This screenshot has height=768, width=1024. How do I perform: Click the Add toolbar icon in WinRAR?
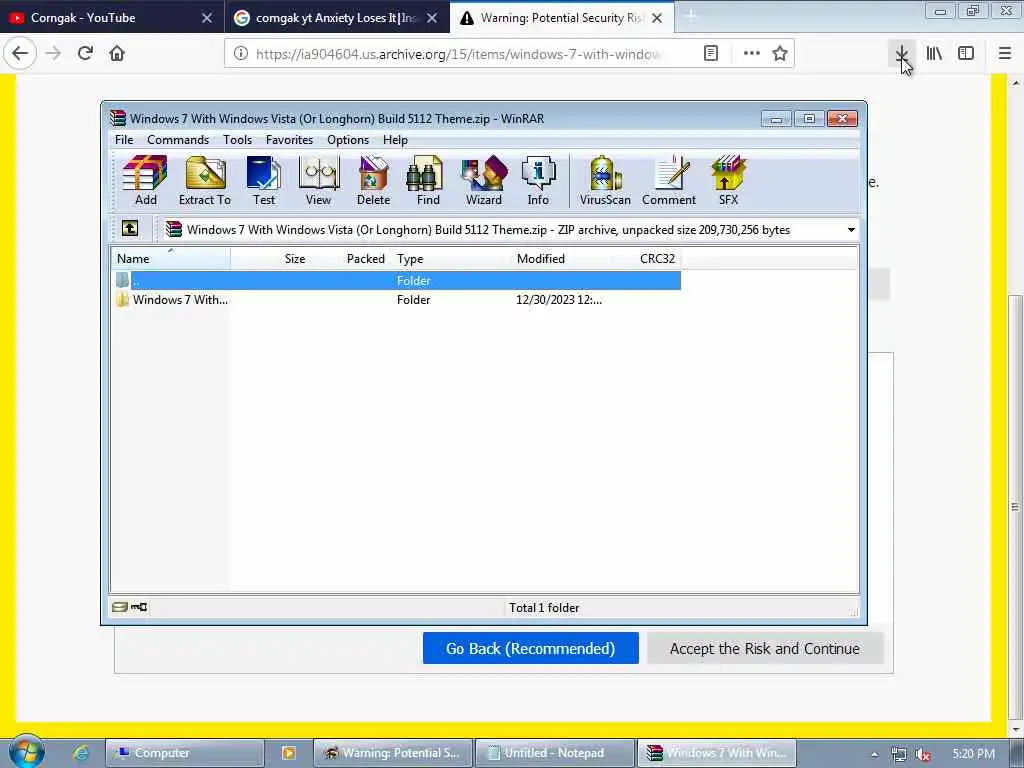tap(145, 181)
